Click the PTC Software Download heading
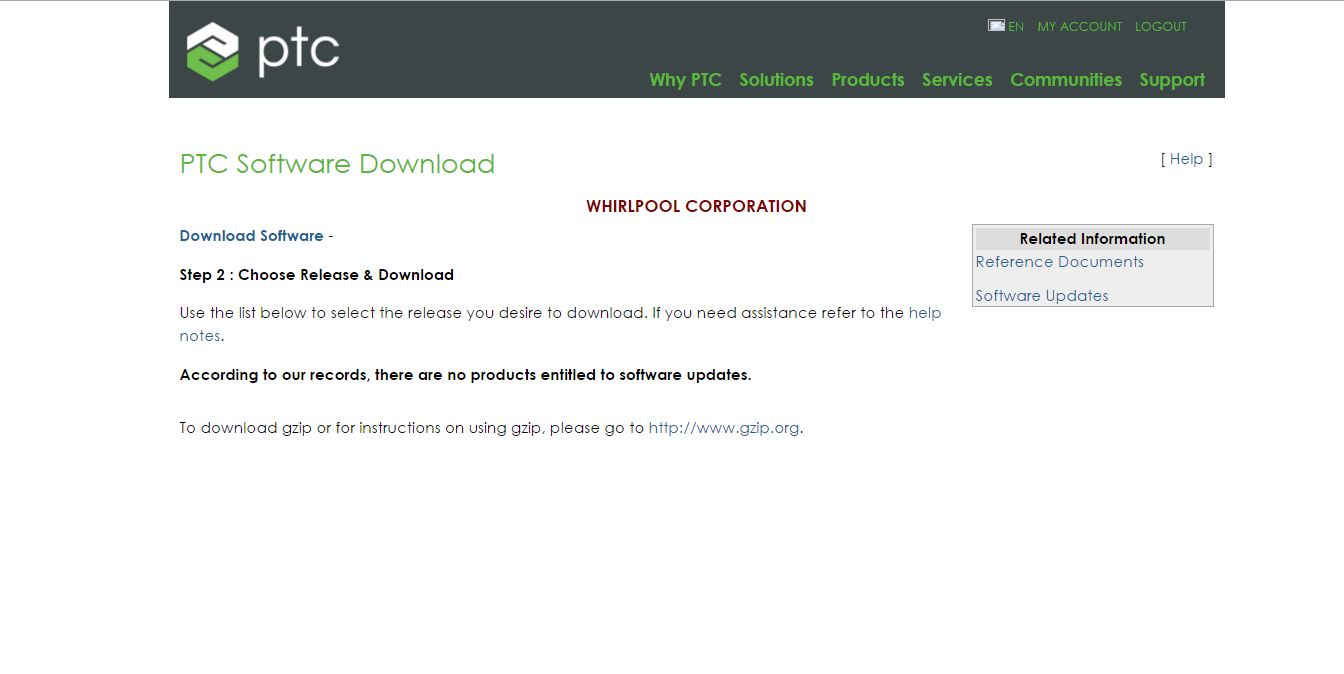 [337, 164]
